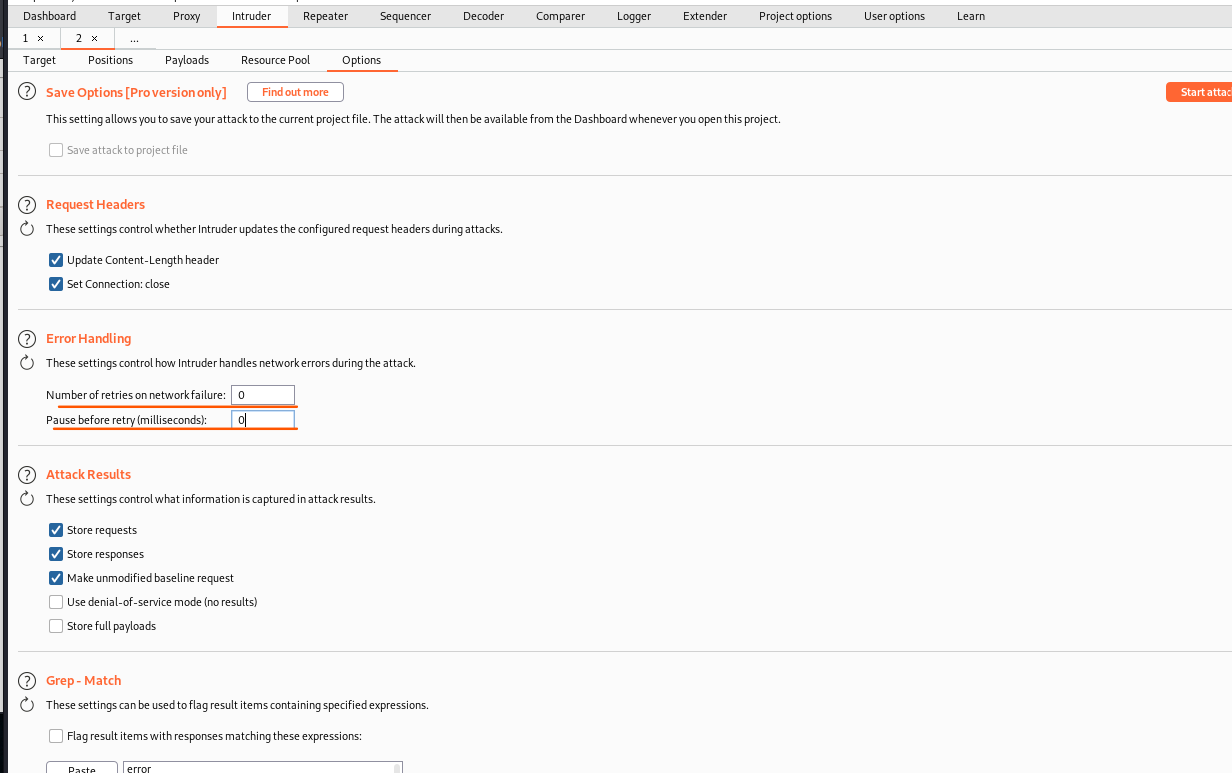The height and width of the screenshot is (773, 1232).
Task: Uncheck Update Content-Length header
Action: pyautogui.click(x=56, y=260)
